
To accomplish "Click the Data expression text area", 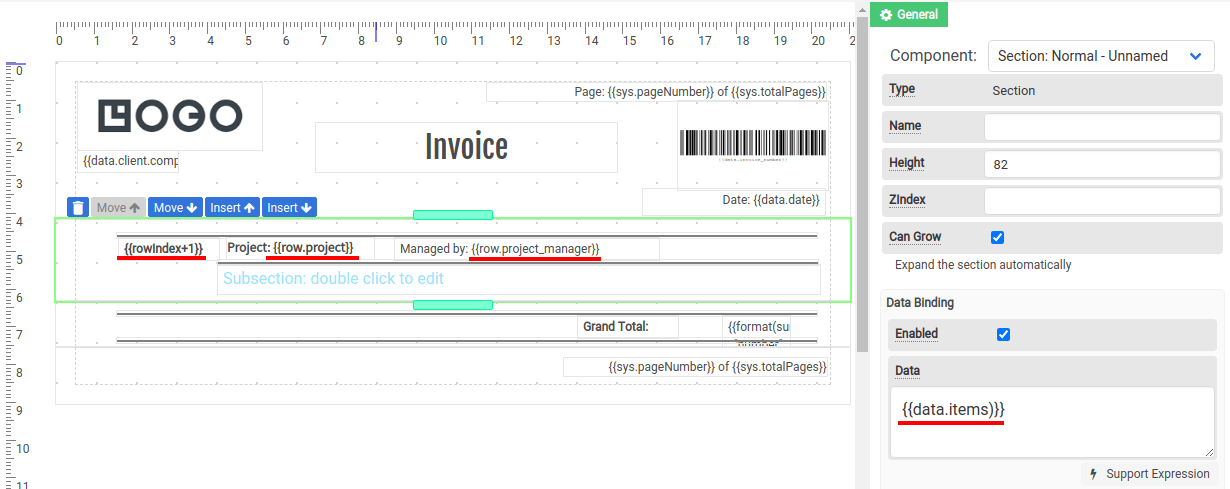I will coord(1052,423).
